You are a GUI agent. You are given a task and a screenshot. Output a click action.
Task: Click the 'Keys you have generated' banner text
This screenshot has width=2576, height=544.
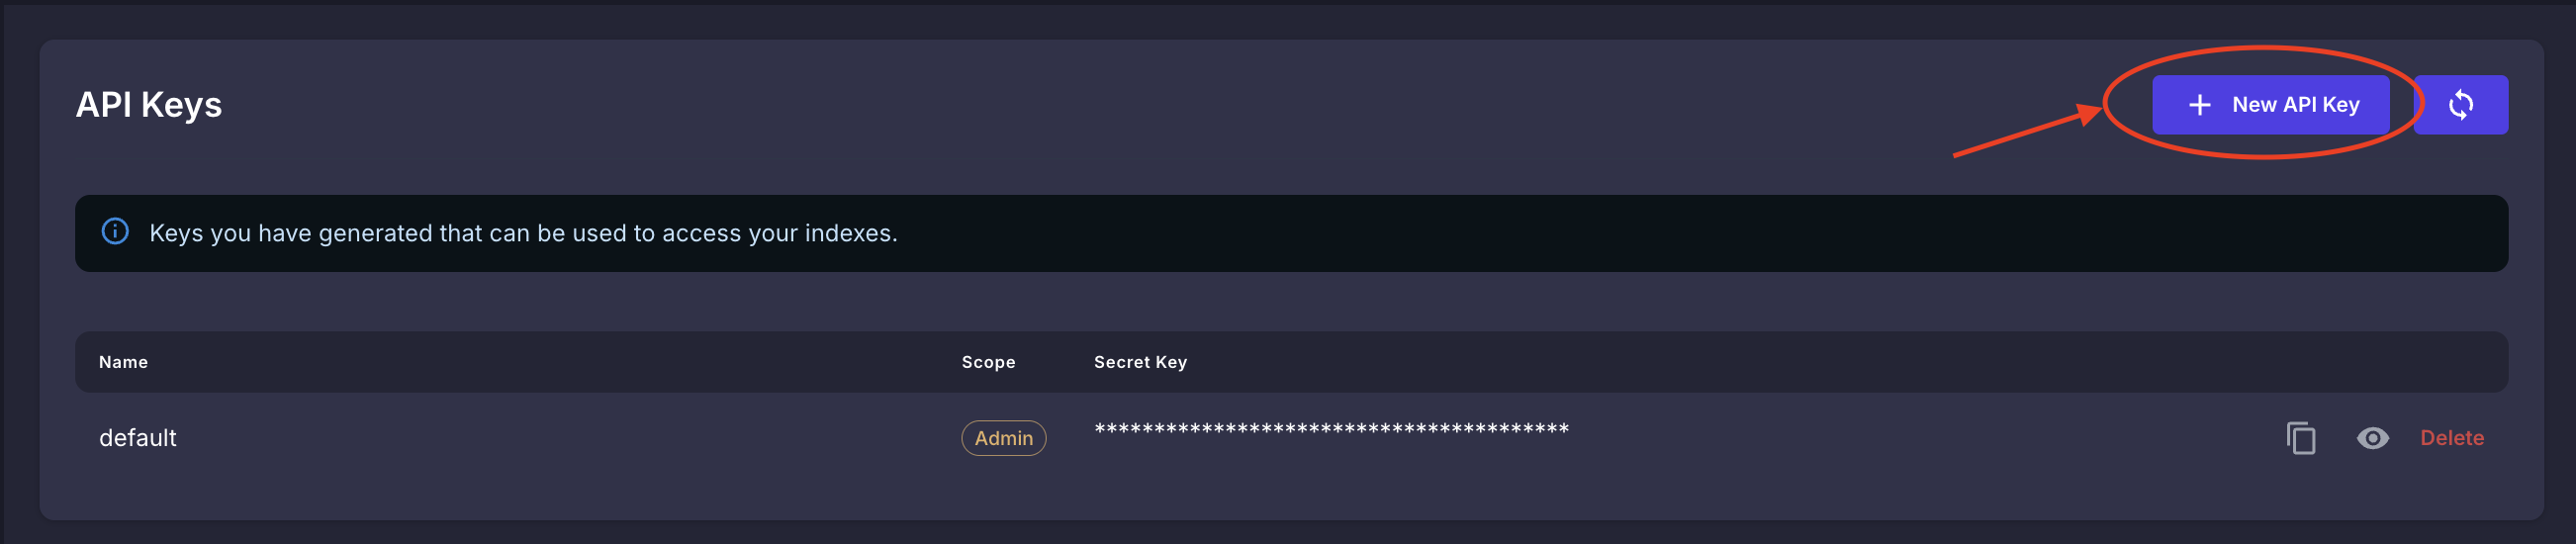[400, 233]
